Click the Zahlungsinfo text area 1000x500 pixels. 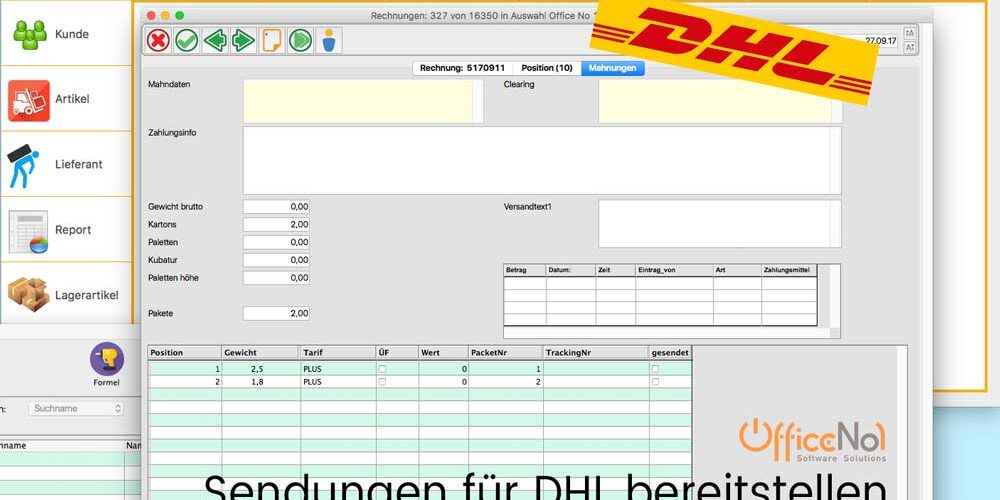pyautogui.click(x=541, y=160)
